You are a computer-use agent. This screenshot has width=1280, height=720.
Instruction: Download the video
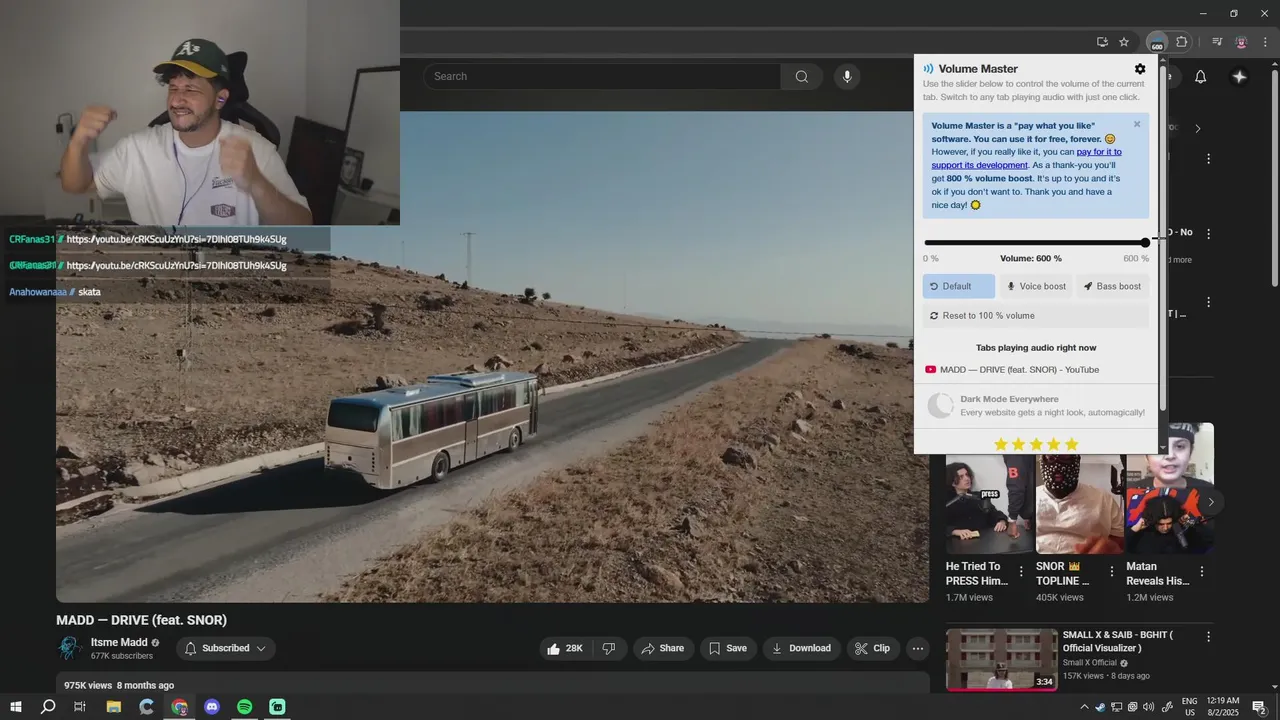click(x=800, y=648)
